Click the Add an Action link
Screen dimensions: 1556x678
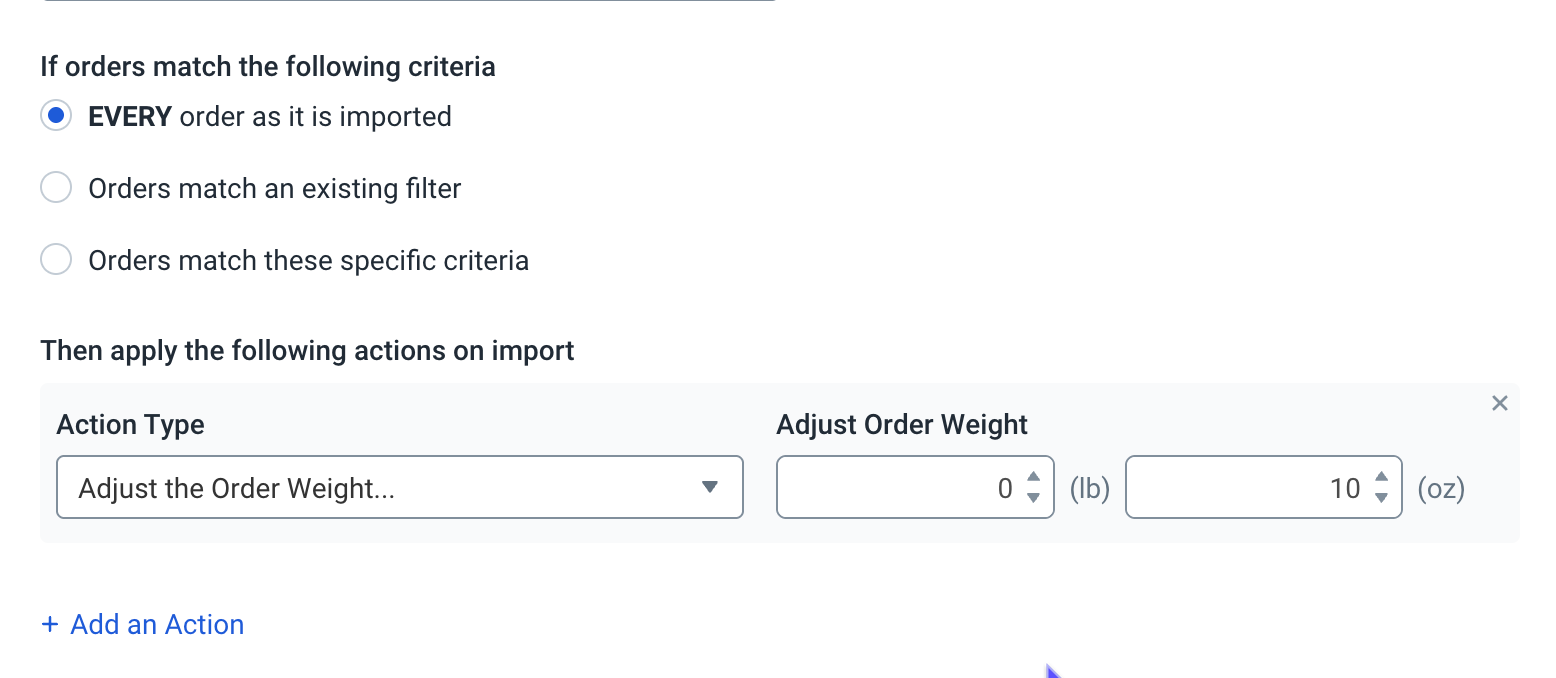pos(157,624)
